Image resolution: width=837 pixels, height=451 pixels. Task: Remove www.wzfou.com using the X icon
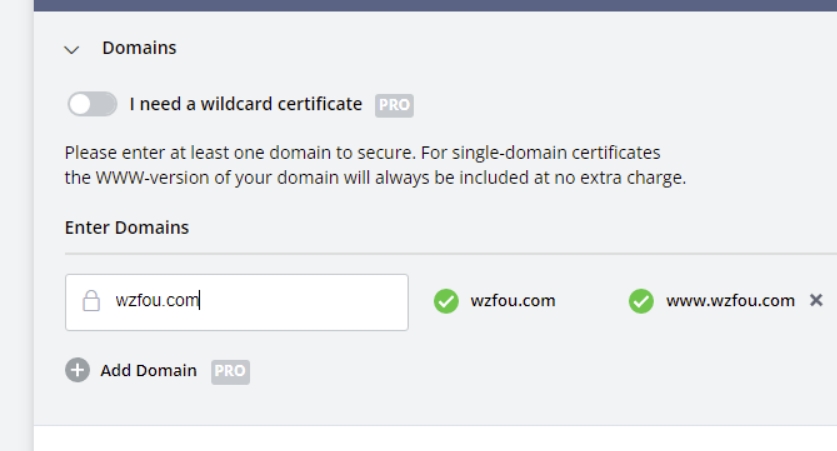click(x=816, y=300)
